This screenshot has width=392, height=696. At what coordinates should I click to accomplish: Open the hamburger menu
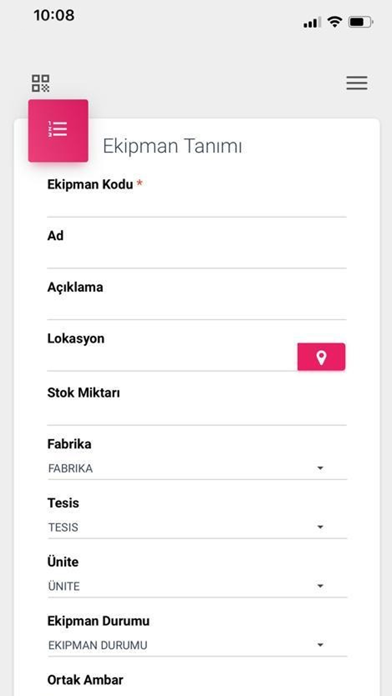pos(357,83)
